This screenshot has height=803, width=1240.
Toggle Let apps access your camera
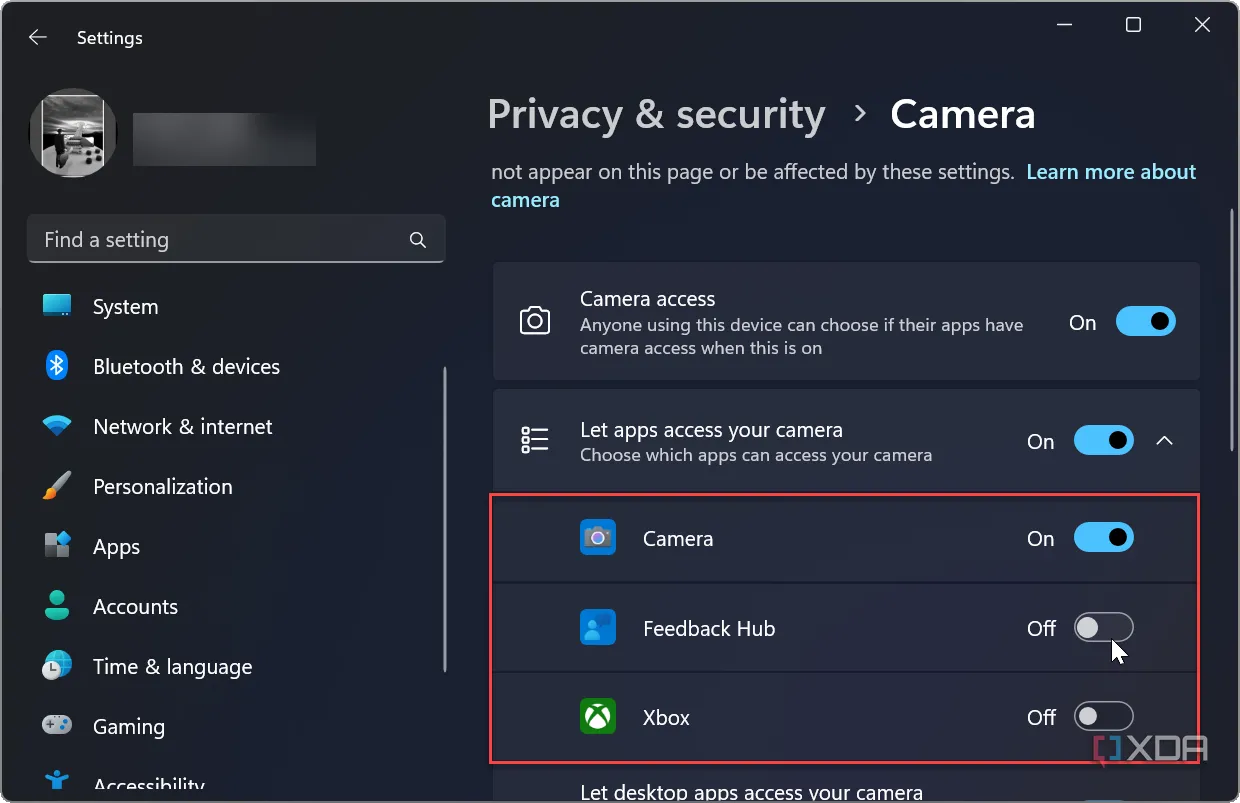1103,441
